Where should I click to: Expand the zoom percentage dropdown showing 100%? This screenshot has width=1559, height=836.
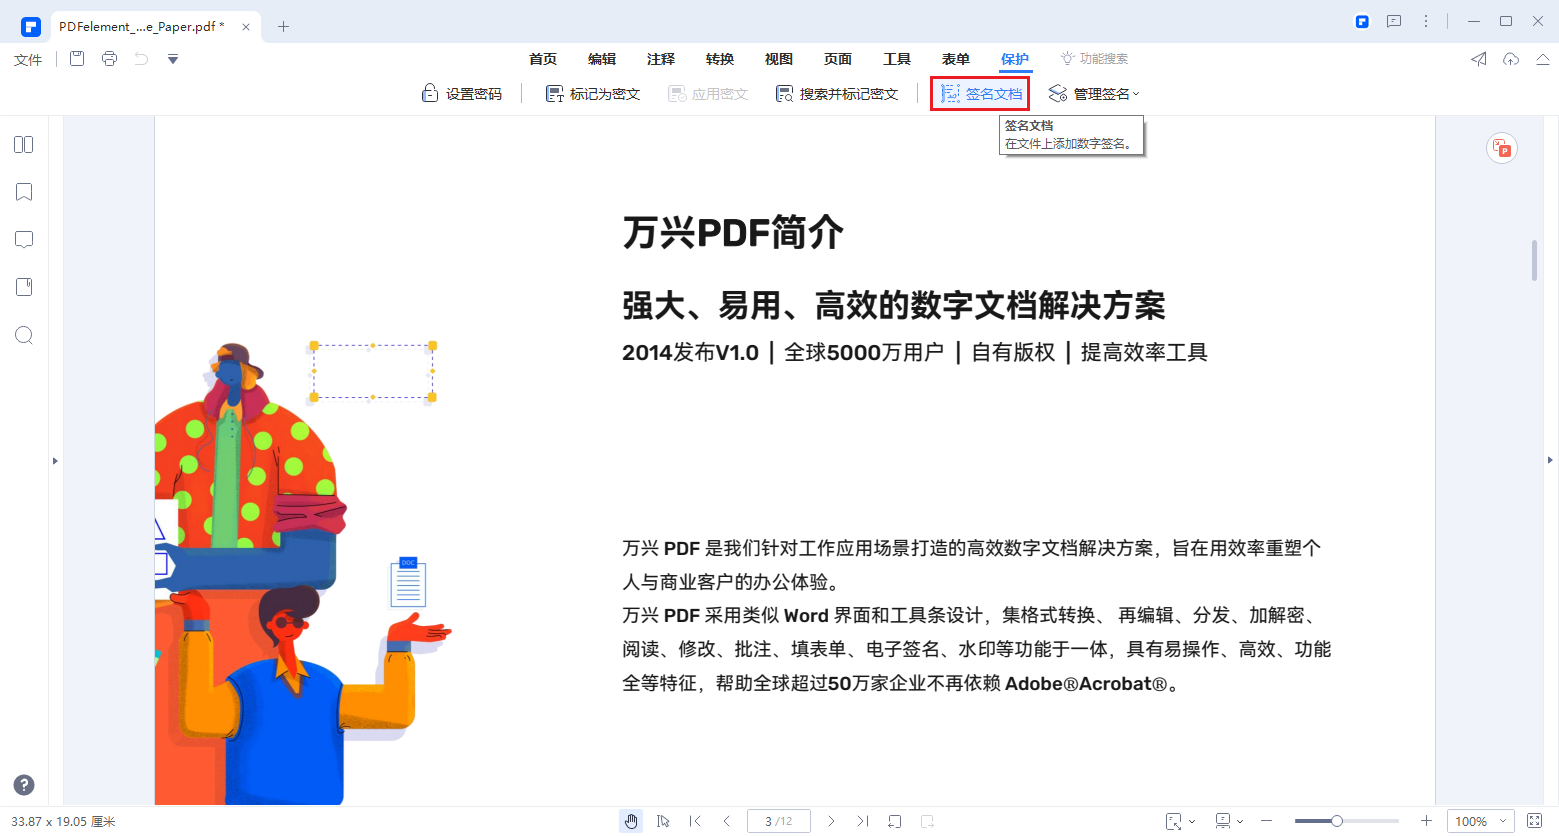pos(1480,820)
